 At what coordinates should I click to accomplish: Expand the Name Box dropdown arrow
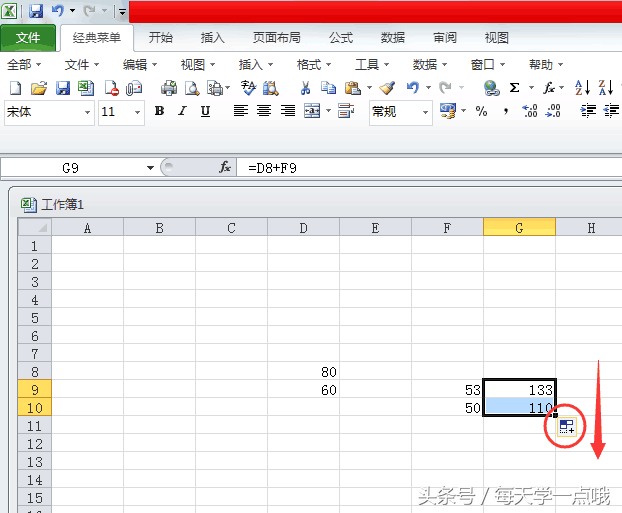[150, 168]
